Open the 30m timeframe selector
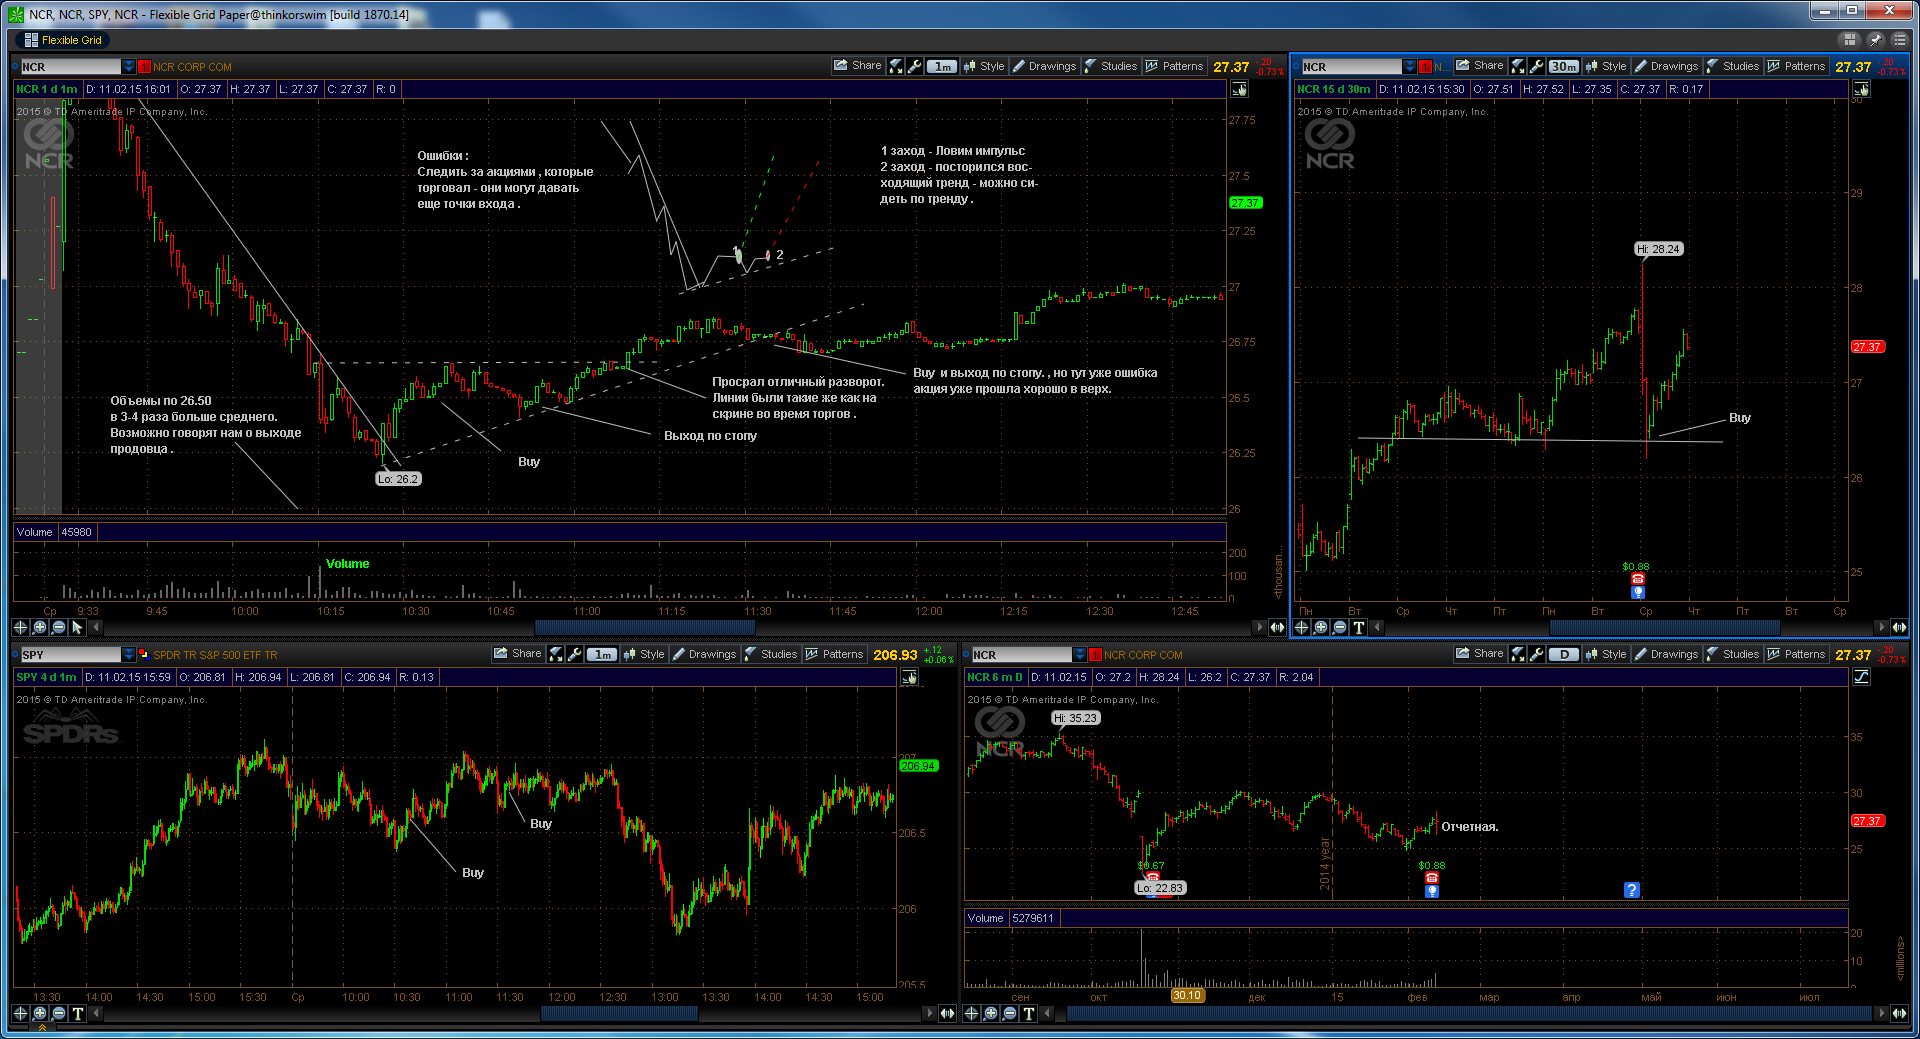Screen dimensions: 1920x1039 1564,66
